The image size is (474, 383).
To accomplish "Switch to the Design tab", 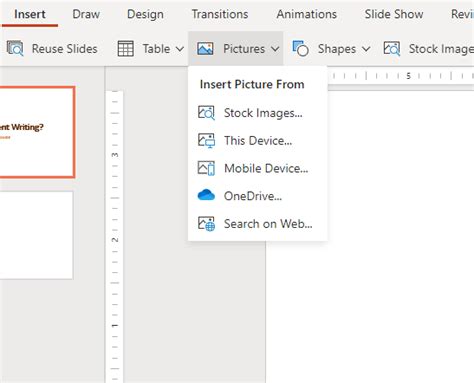I will click(x=145, y=14).
